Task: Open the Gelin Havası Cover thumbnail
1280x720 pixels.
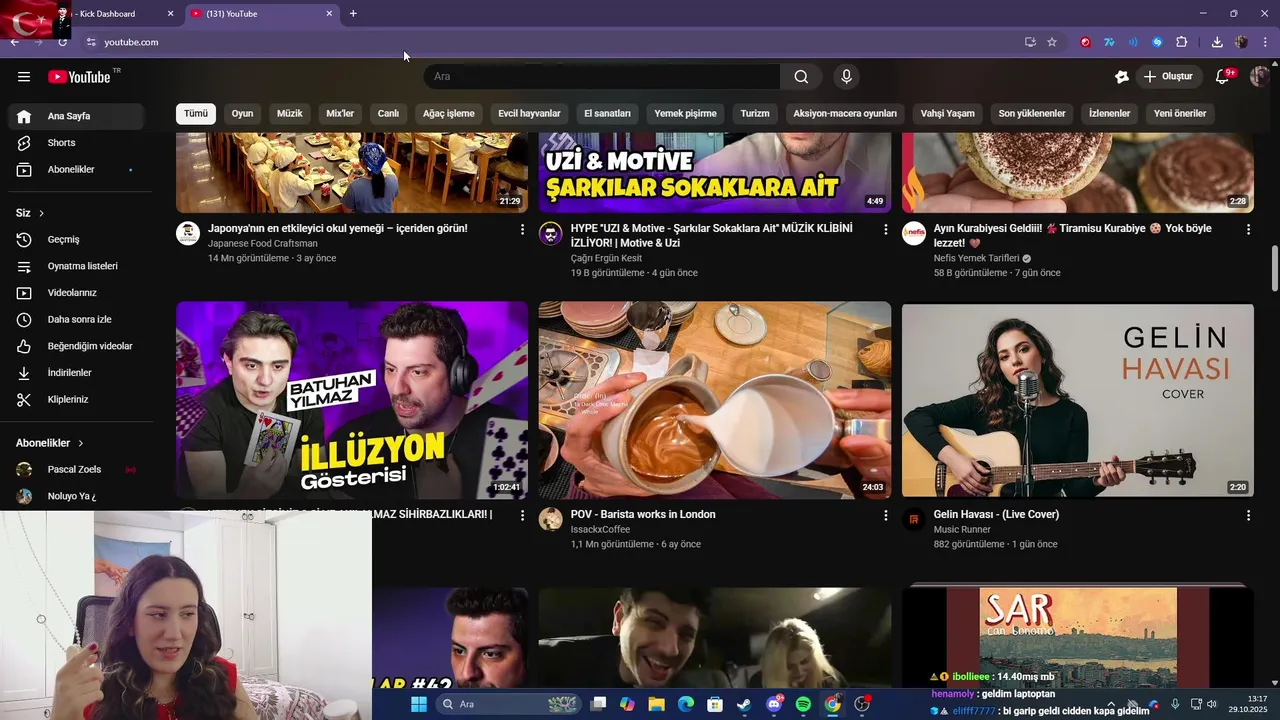Action: [x=1078, y=400]
